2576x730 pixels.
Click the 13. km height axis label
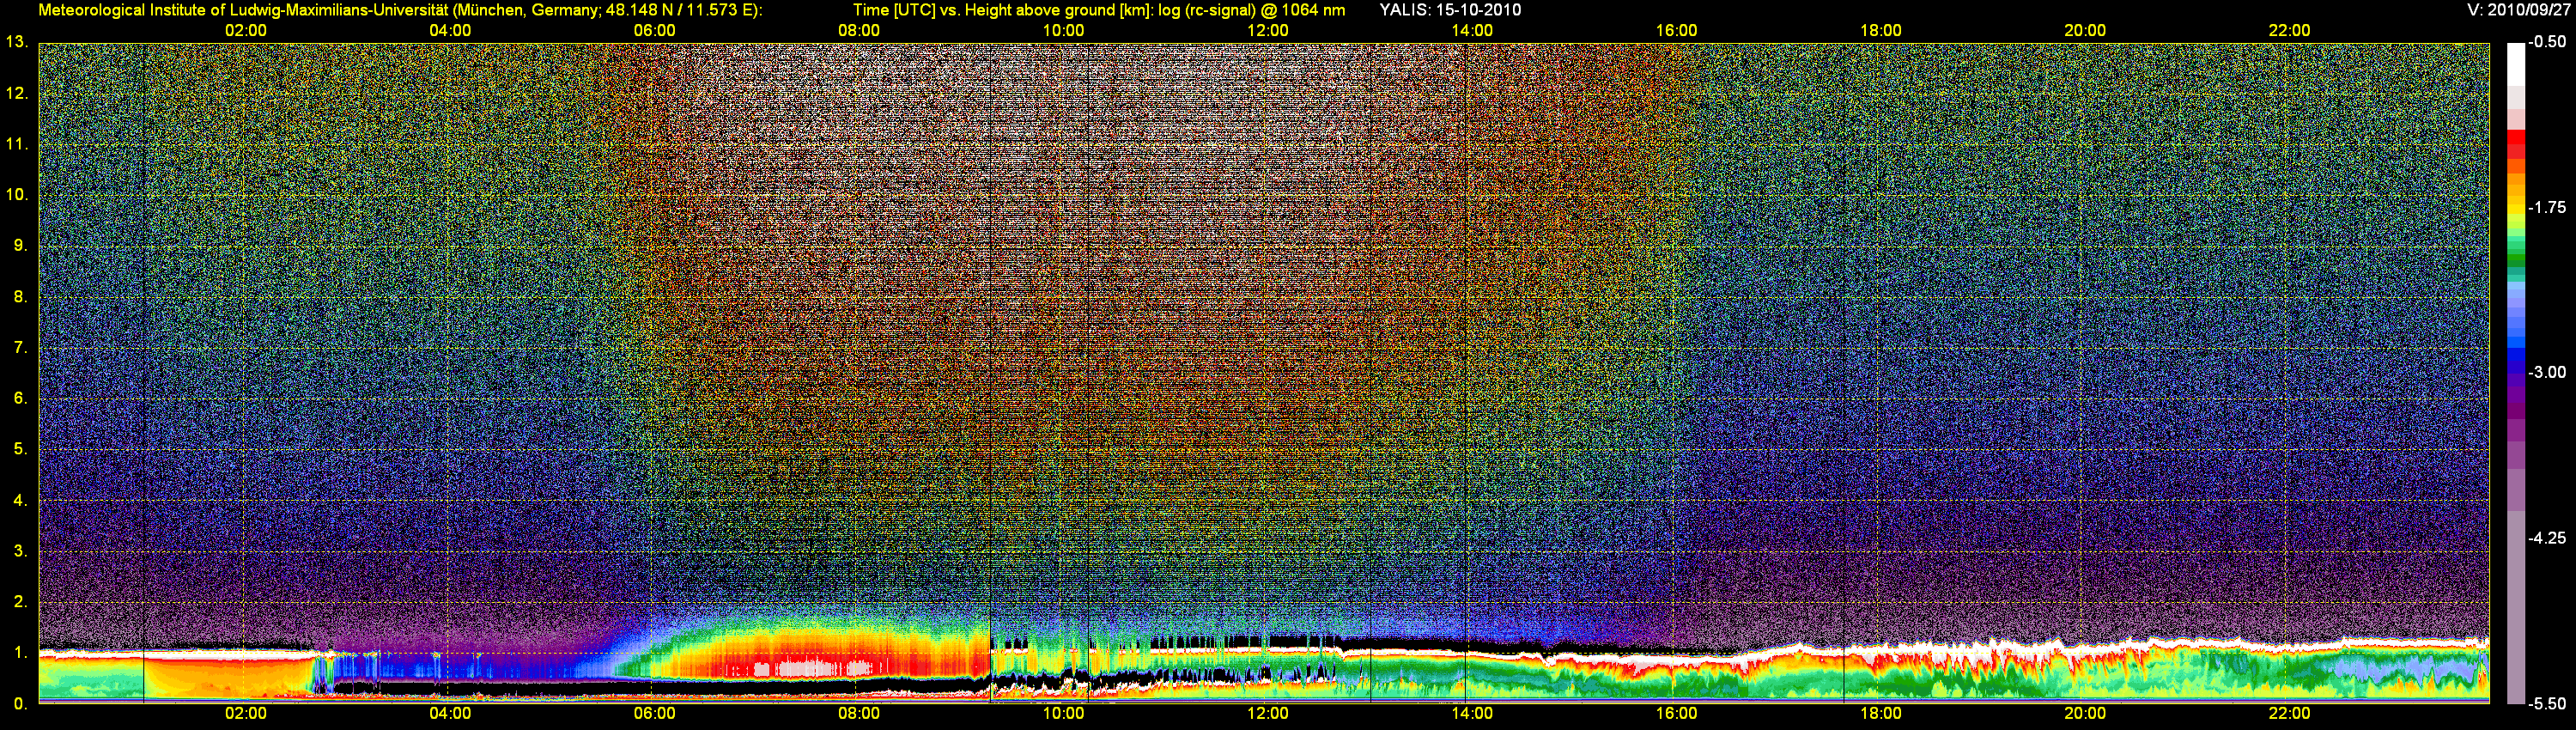[x=17, y=42]
